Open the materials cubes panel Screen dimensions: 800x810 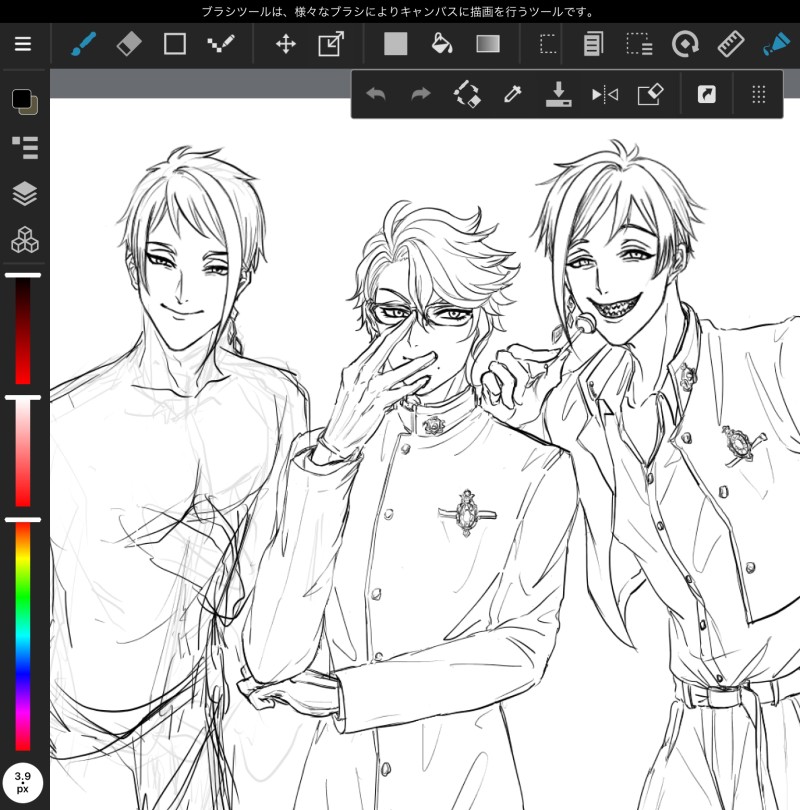pyautogui.click(x=25, y=240)
